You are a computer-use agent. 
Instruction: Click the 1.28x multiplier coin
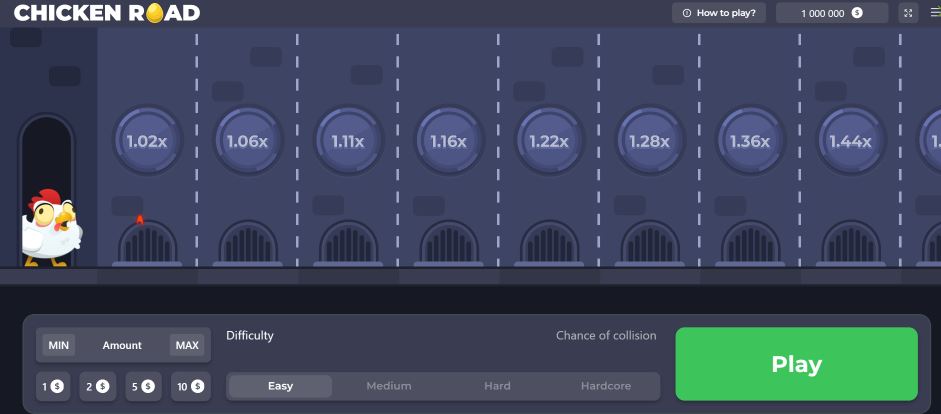[649, 141]
